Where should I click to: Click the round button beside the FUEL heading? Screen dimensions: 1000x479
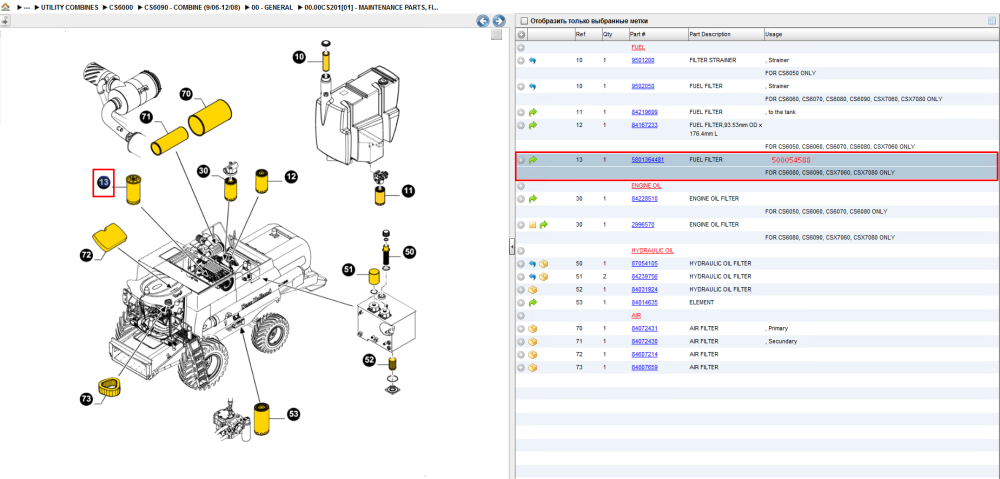tap(521, 47)
